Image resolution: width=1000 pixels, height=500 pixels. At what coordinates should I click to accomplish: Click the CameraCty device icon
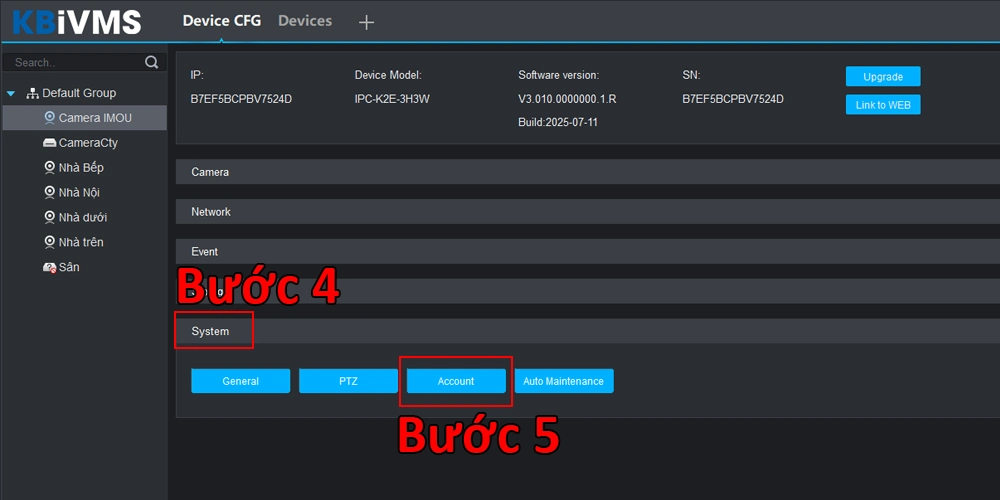(x=50, y=143)
